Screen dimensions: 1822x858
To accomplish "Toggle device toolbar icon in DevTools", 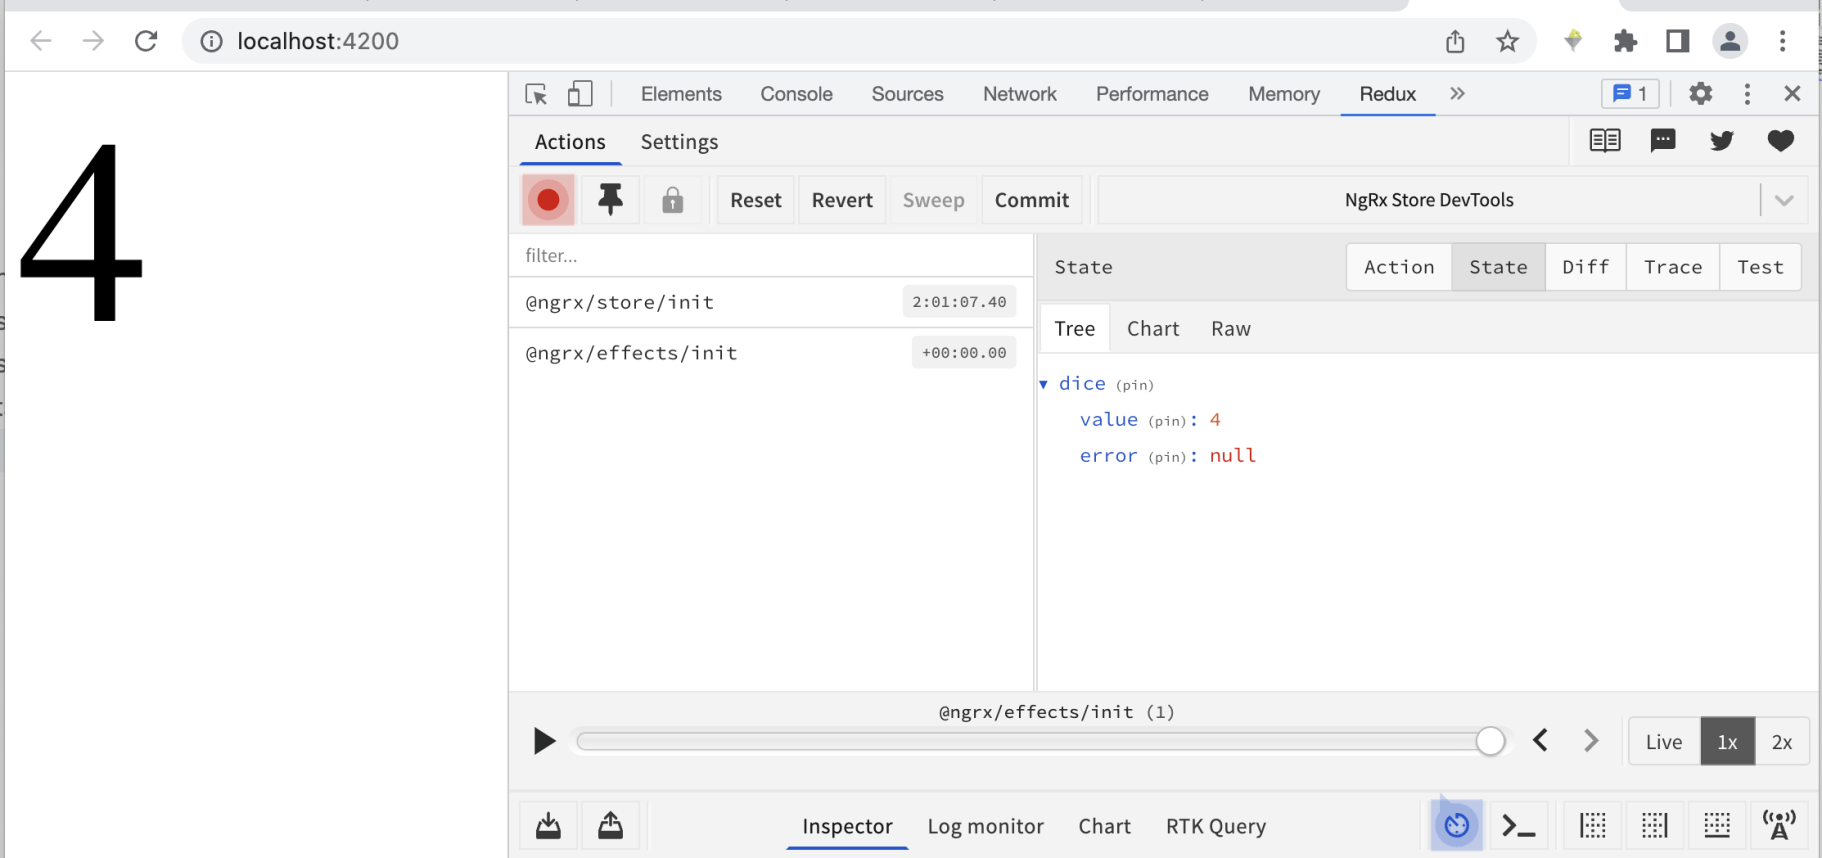I will (580, 94).
